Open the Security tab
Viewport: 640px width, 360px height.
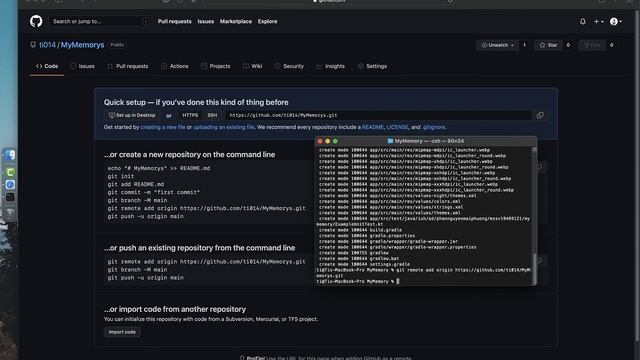tap(289, 66)
